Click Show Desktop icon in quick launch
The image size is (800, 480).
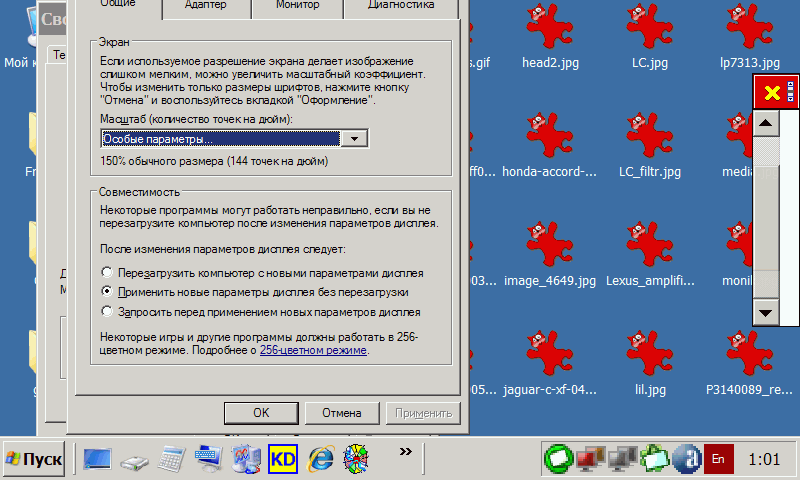(x=98, y=458)
